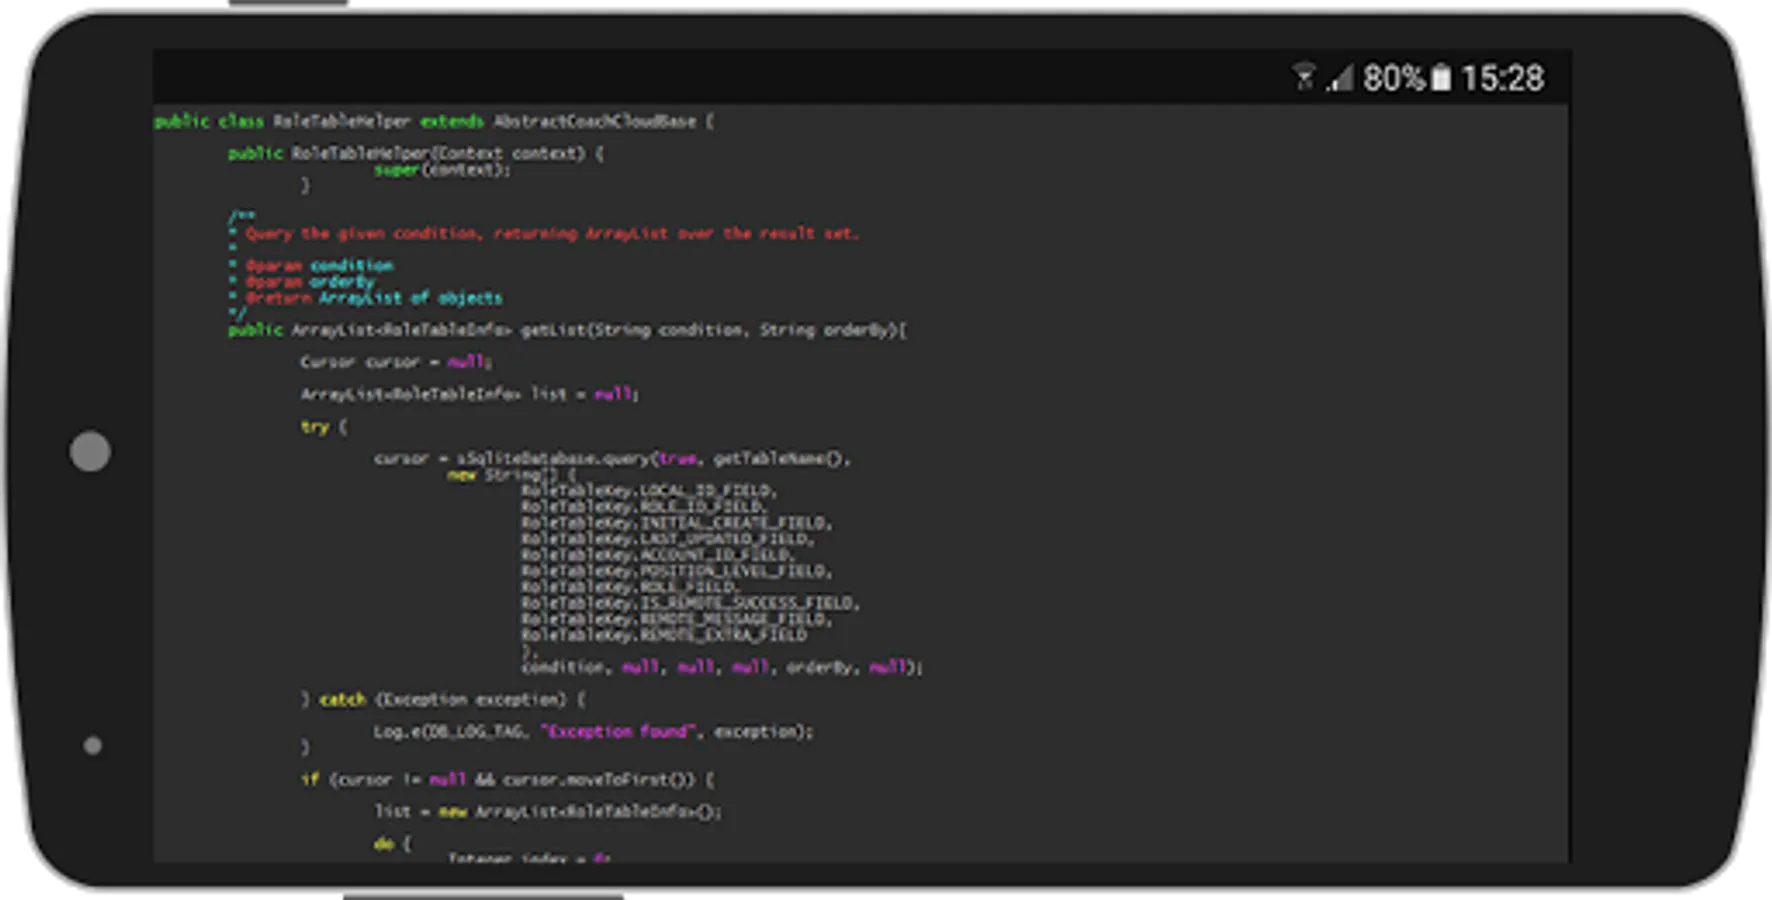Tap the 80% battery percentage text
Screen dimensions: 1772x900
point(1393,78)
